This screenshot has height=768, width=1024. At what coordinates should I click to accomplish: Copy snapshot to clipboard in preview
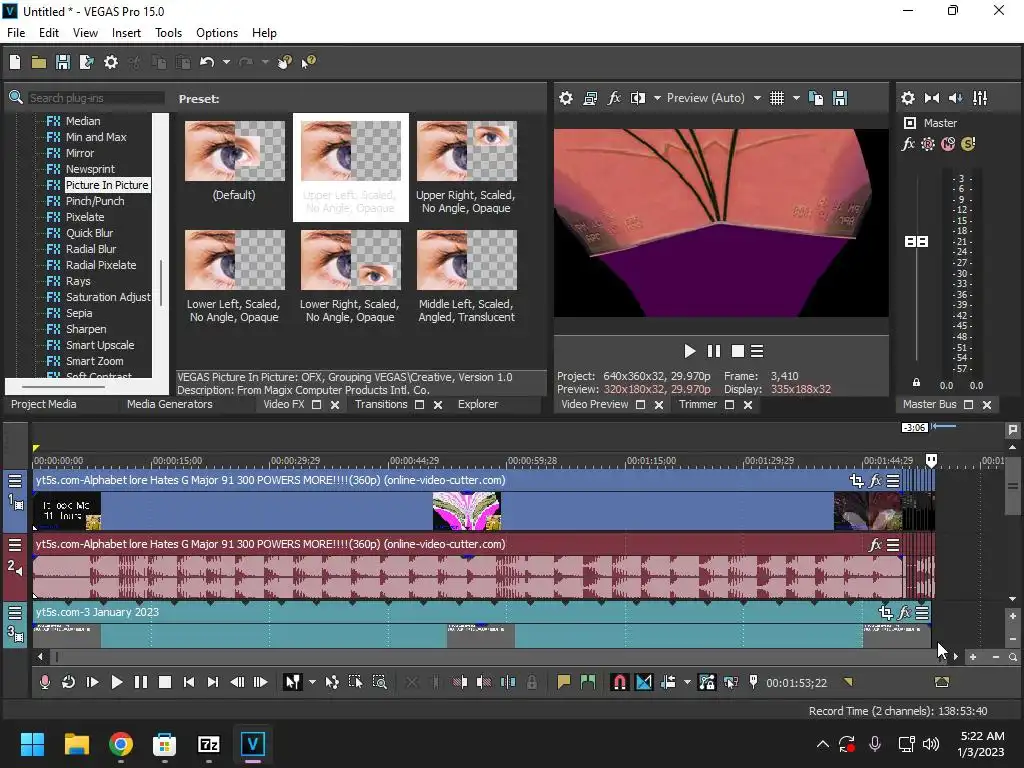[x=816, y=98]
